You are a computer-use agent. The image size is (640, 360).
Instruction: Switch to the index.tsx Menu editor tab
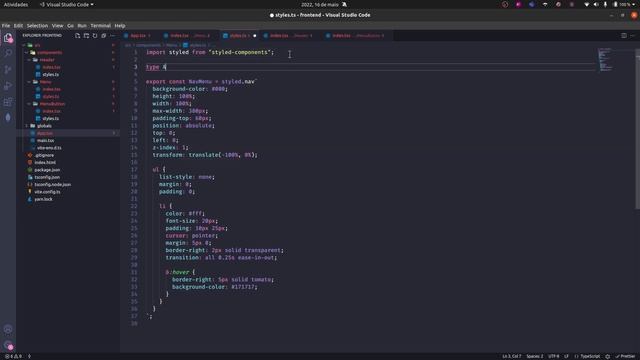(x=188, y=36)
